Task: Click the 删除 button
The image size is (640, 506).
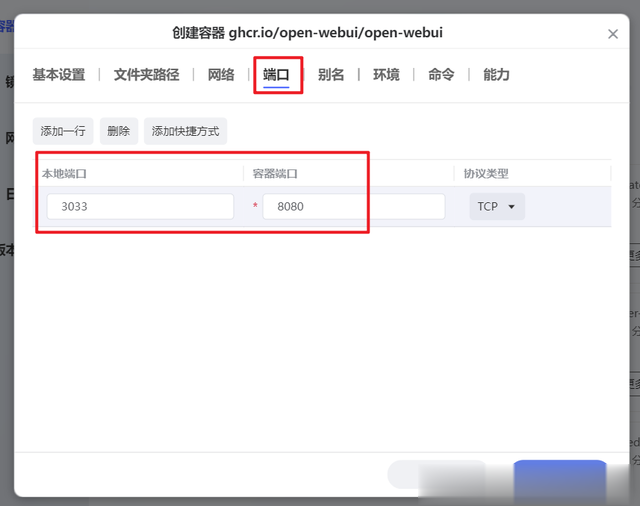Action: pyautogui.click(x=119, y=131)
